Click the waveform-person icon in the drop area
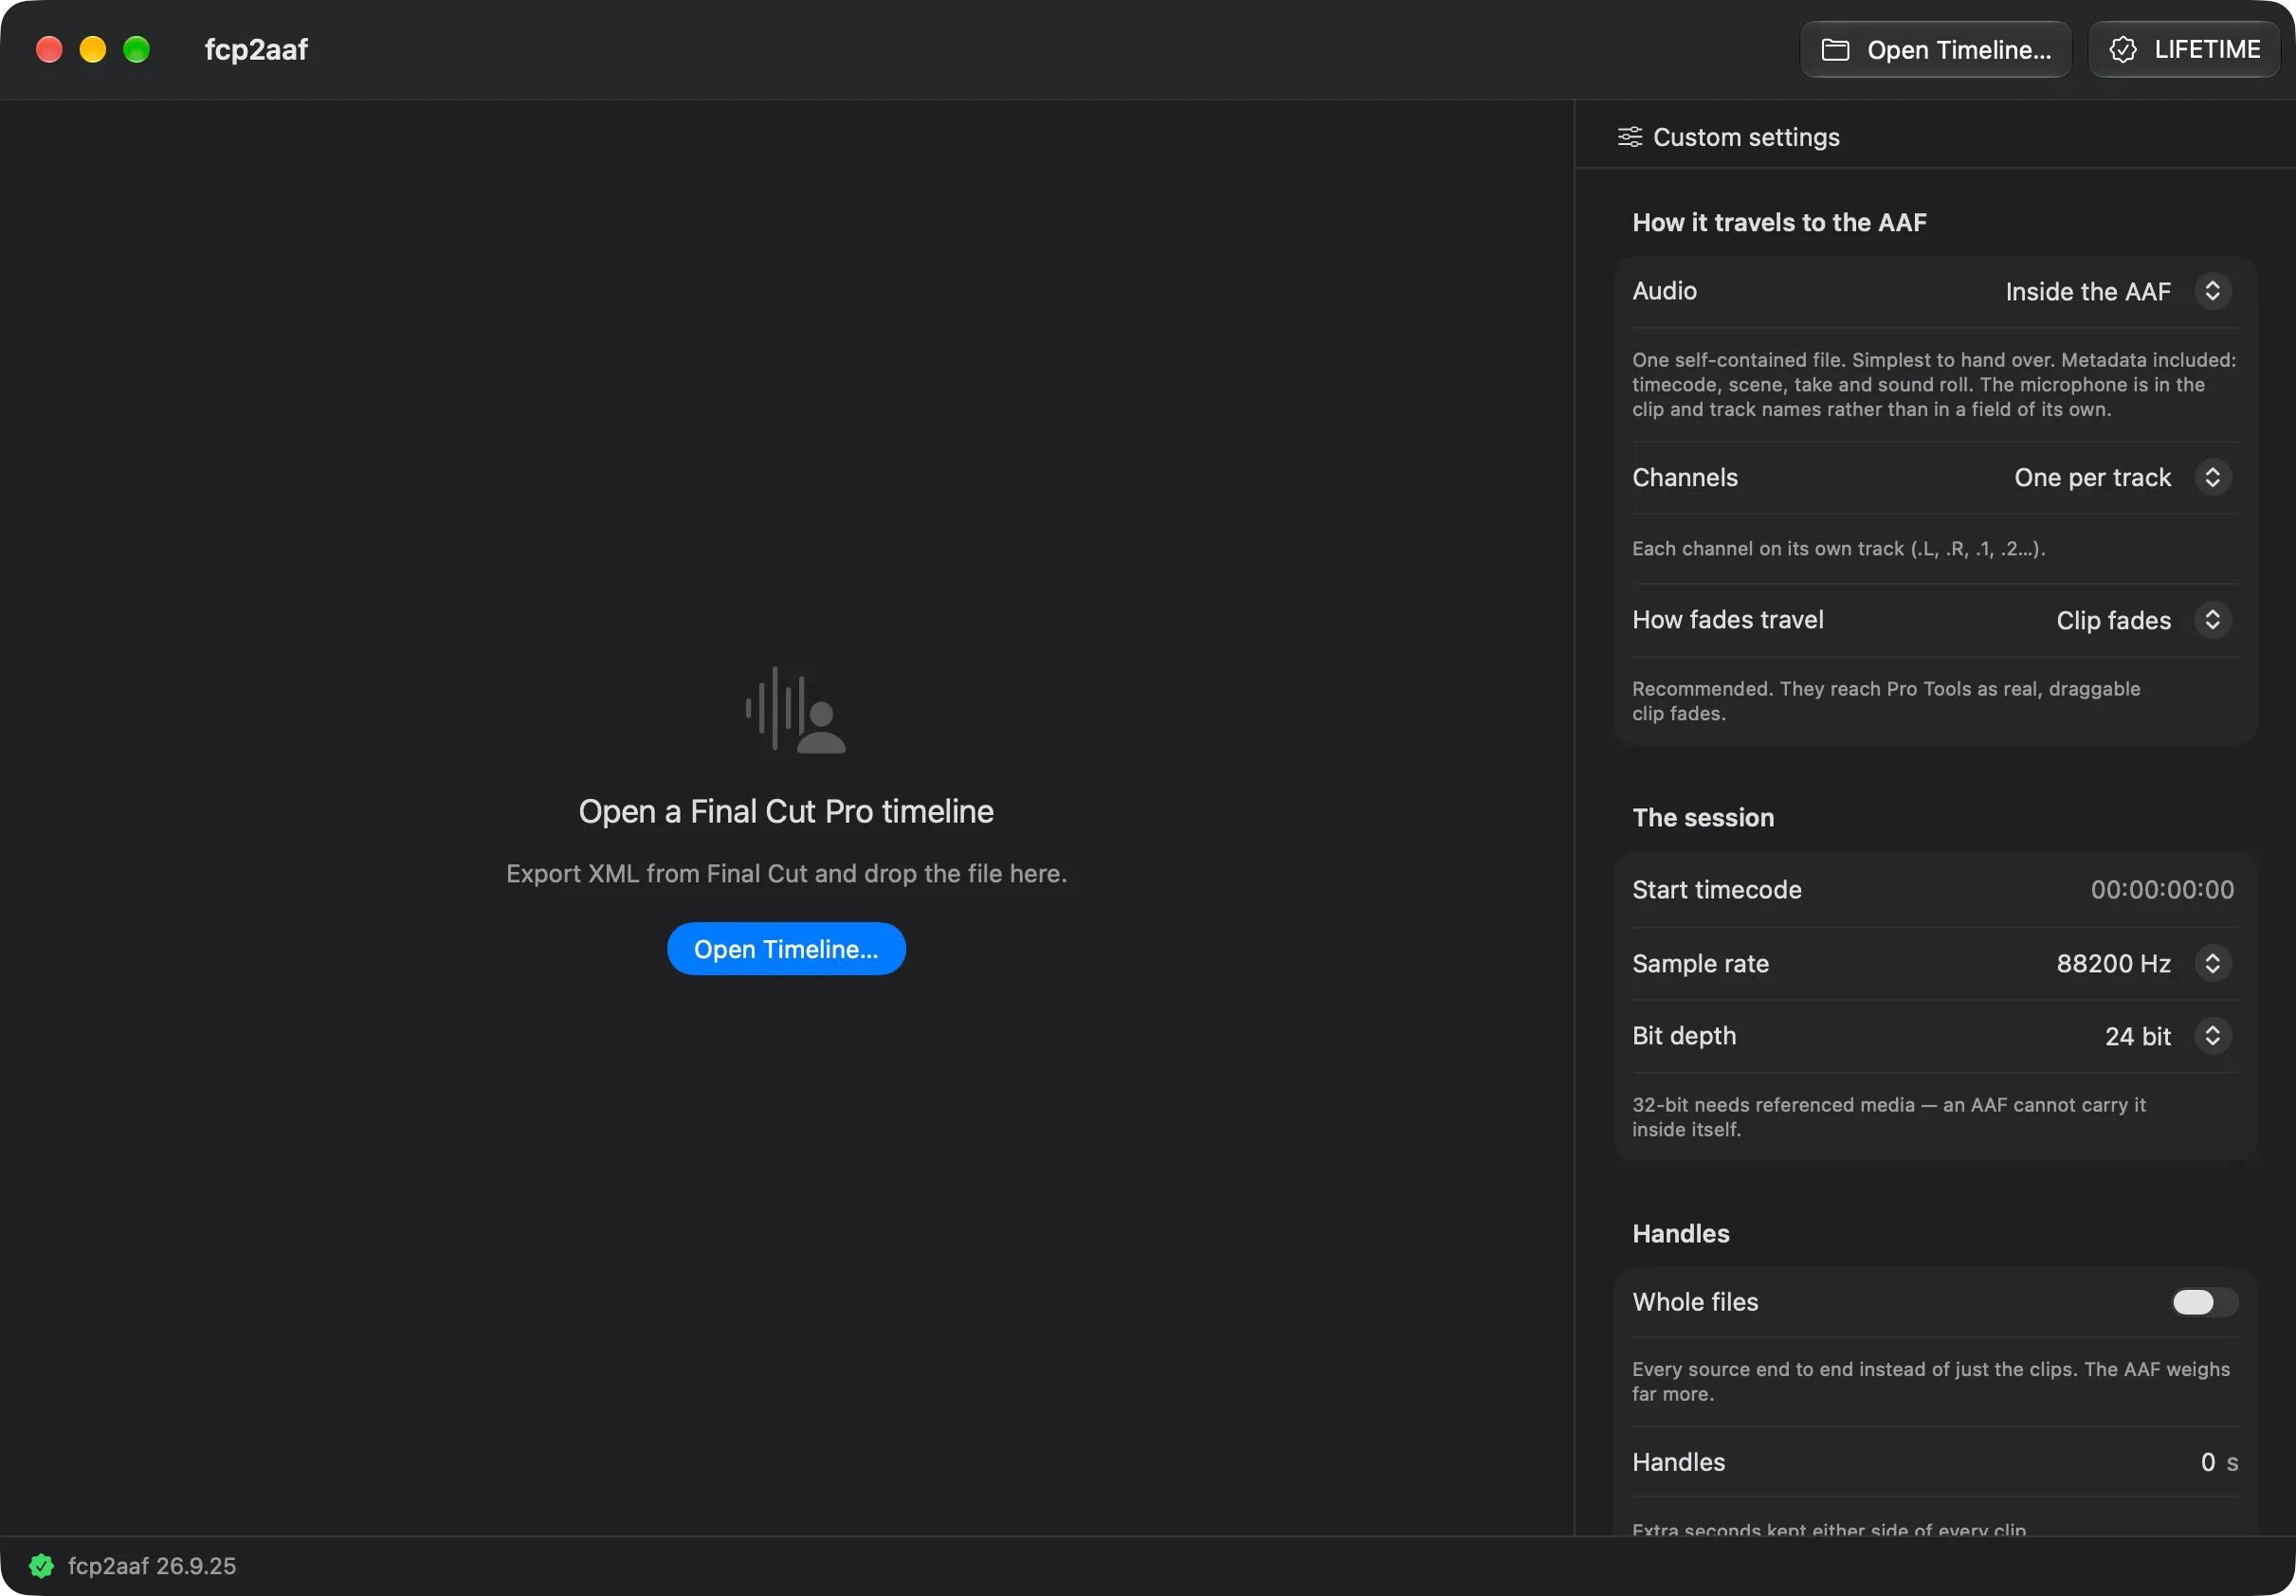The width and height of the screenshot is (2296, 1596). [x=795, y=709]
